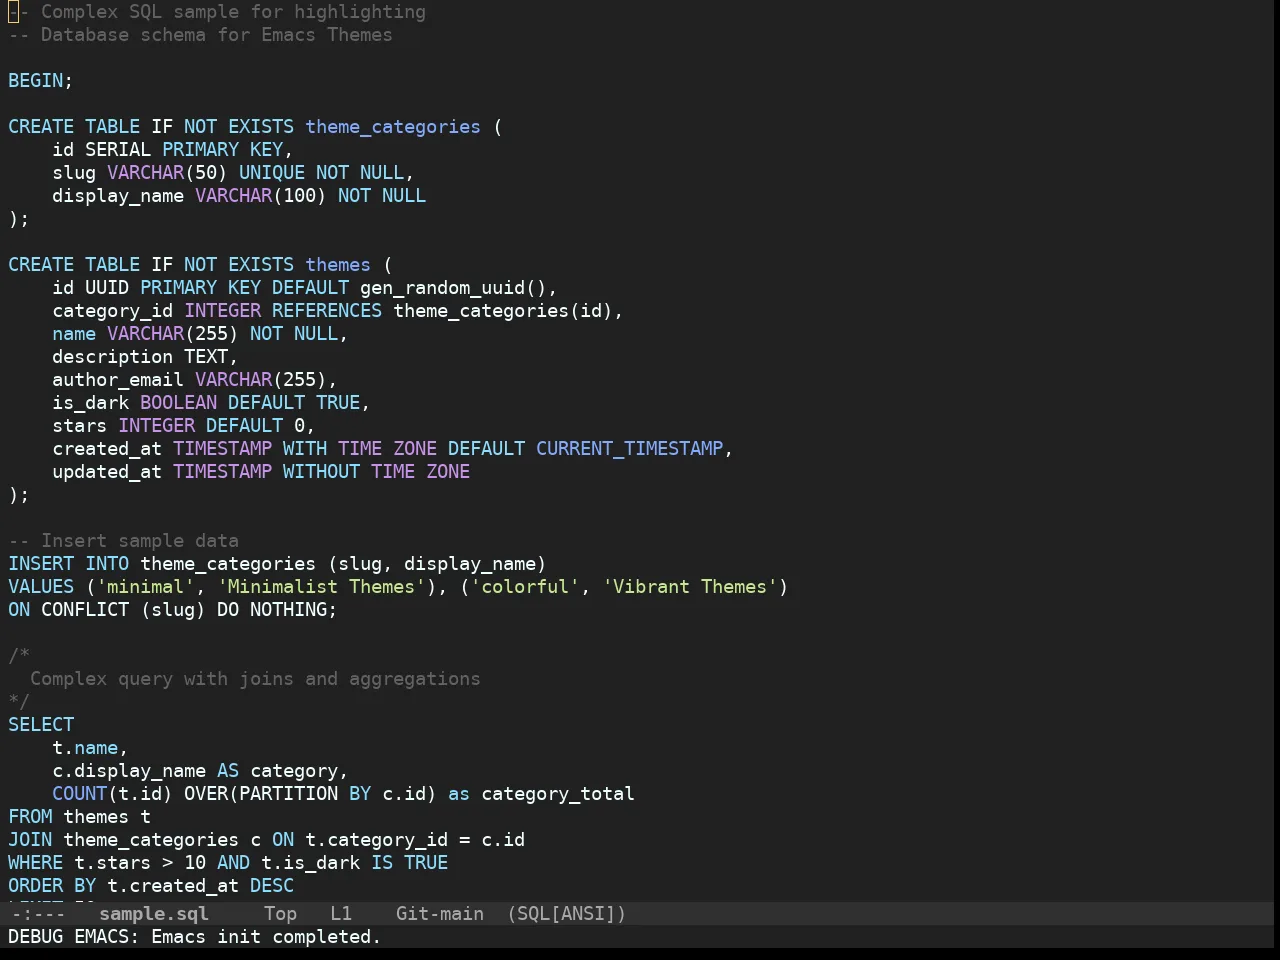Click the themes table name in second CREATE TABLE
The height and width of the screenshot is (960, 1280).
click(338, 265)
